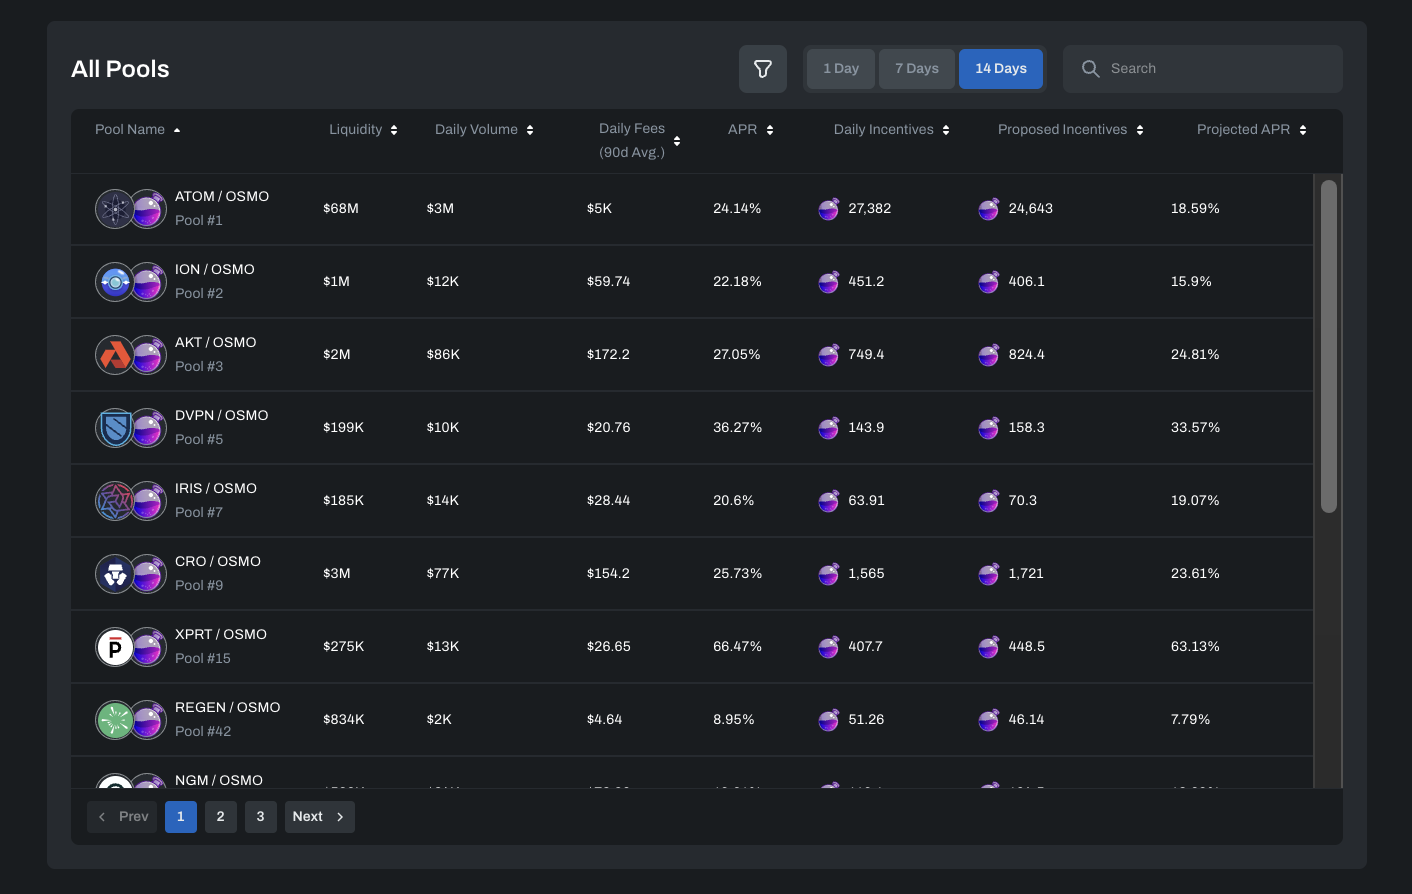Sort table by APR column
The height and width of the screenshot is (894, 1412).
(751, 130)
